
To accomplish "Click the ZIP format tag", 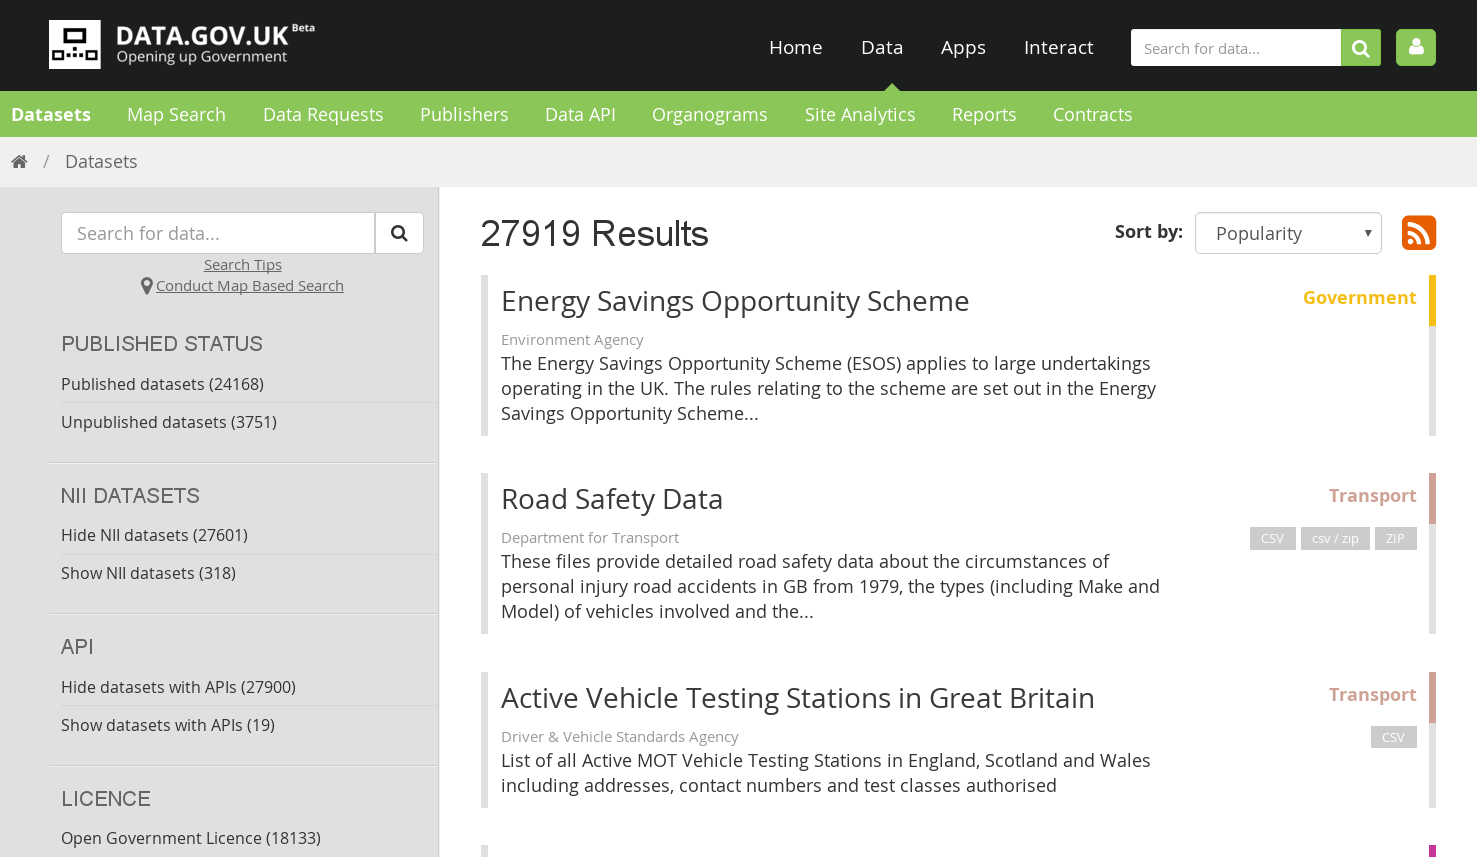I will point(1395,538).
